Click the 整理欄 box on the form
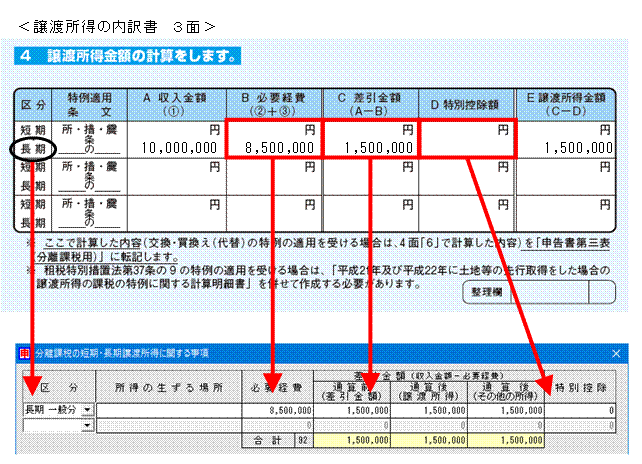The width and height of the screenshot is (642, 464). point(539,292)
